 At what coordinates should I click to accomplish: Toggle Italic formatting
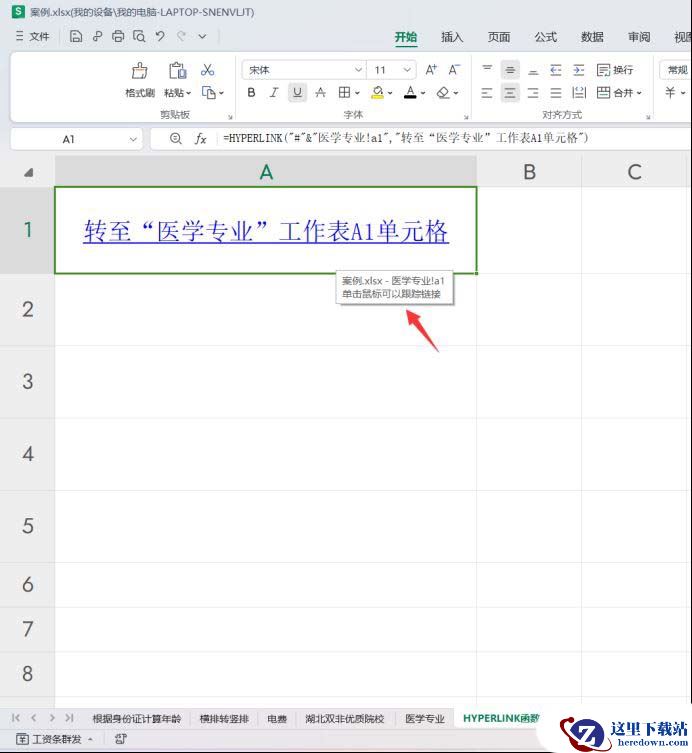(274, 93)
